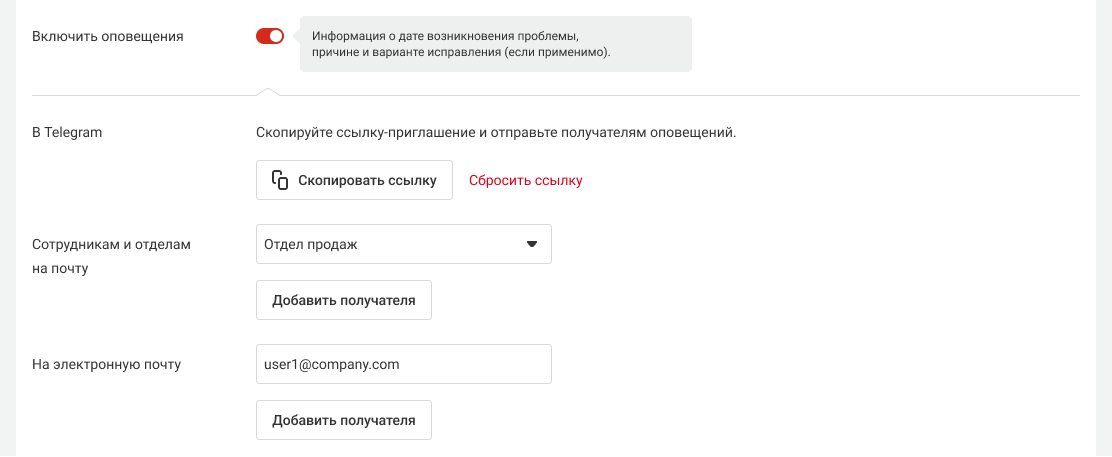Image resolution: width=1112 pixels, height=457 pixels.
Task: Open the Отдел продаж dropdown
Action: (x=403, y=244)
